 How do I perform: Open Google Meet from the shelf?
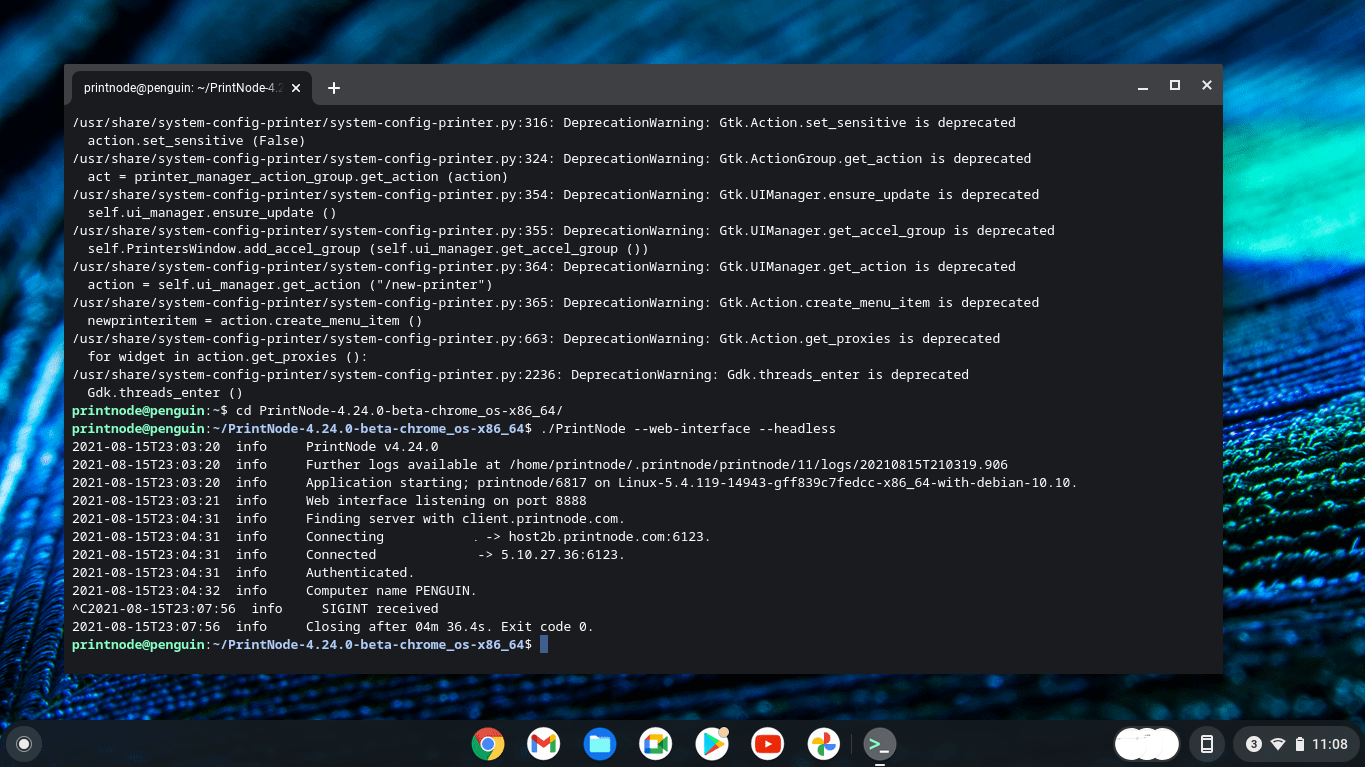point(656,744)
